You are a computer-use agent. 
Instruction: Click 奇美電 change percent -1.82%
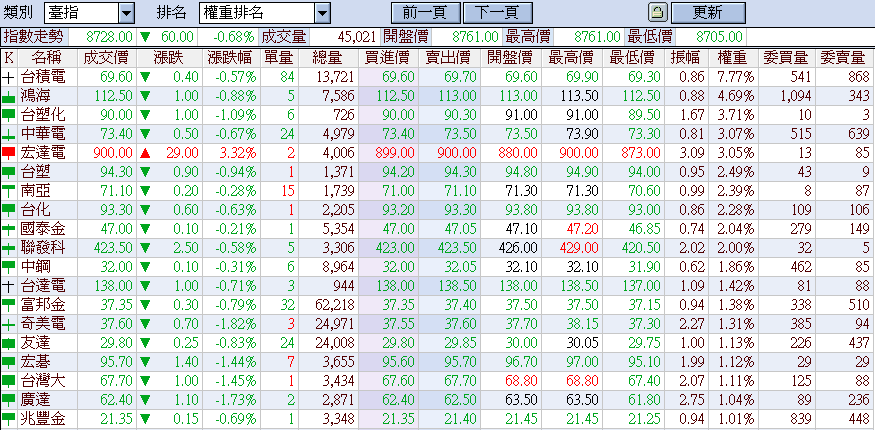tap(234, 324)
